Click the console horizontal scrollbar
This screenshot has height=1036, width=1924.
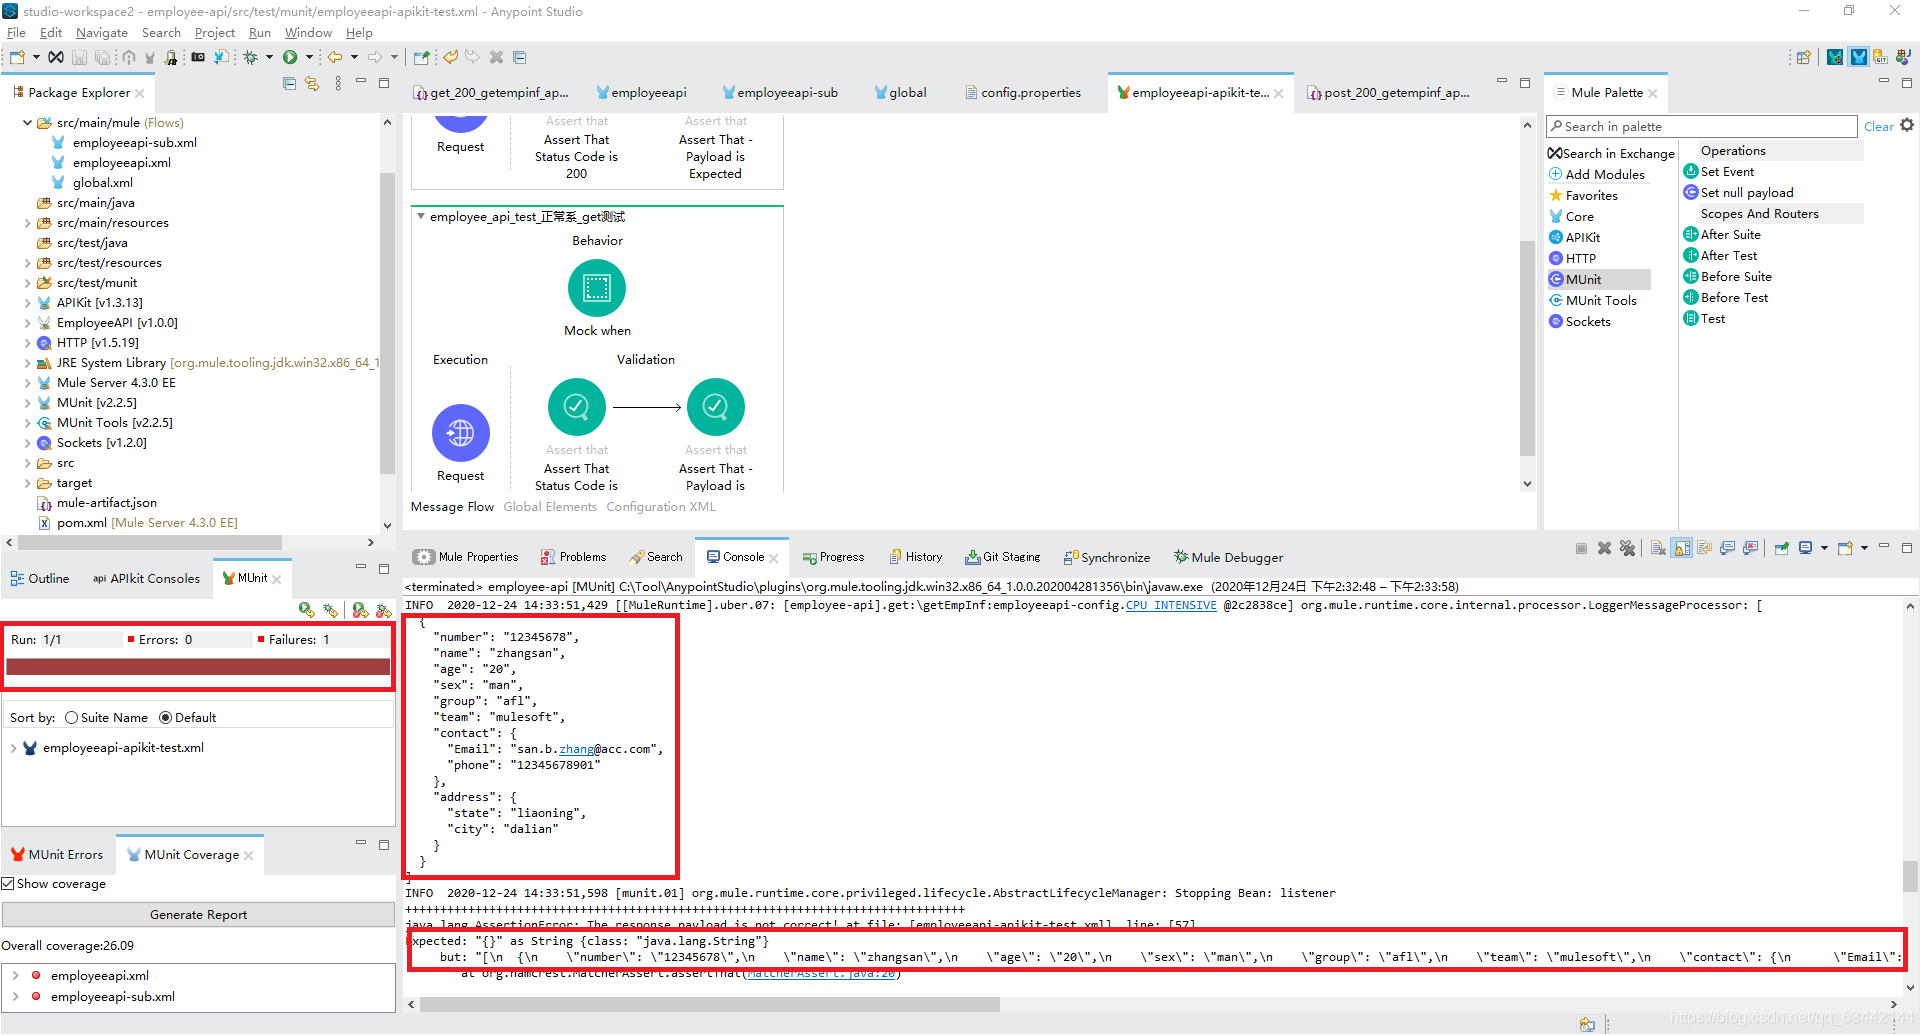click(710, 1004)
